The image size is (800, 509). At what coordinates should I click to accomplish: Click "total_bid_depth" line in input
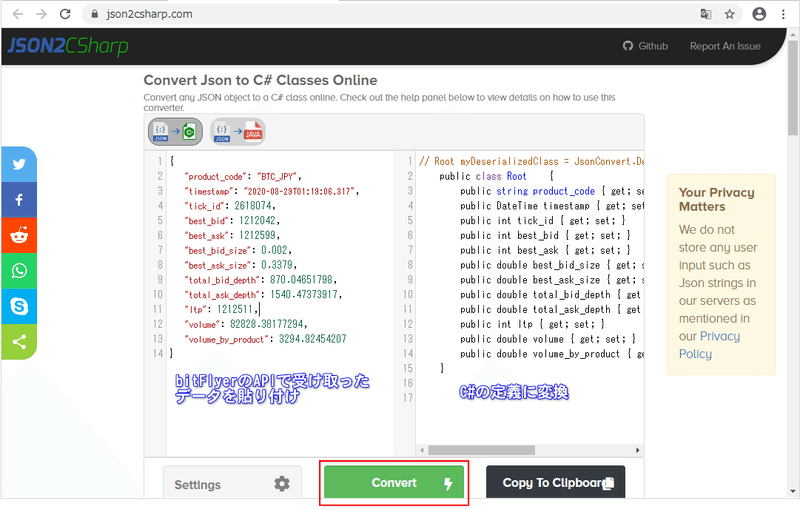point(260,280)
